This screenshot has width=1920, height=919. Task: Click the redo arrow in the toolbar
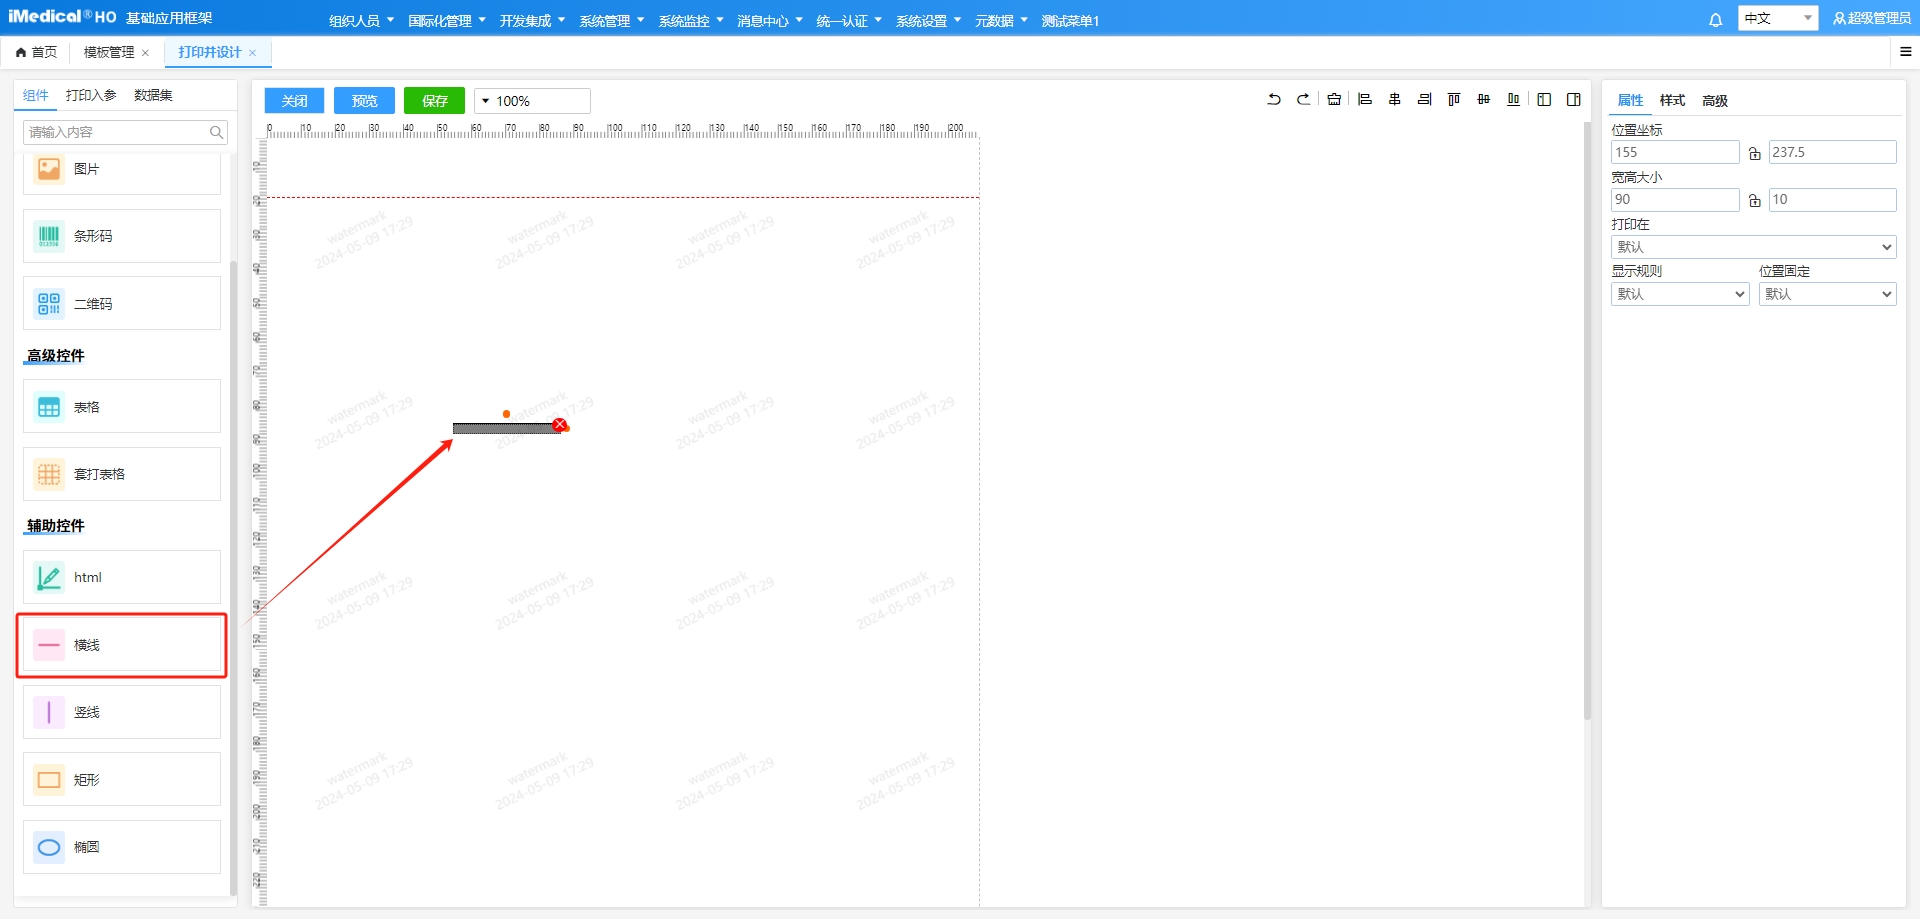pos(1303,99)
